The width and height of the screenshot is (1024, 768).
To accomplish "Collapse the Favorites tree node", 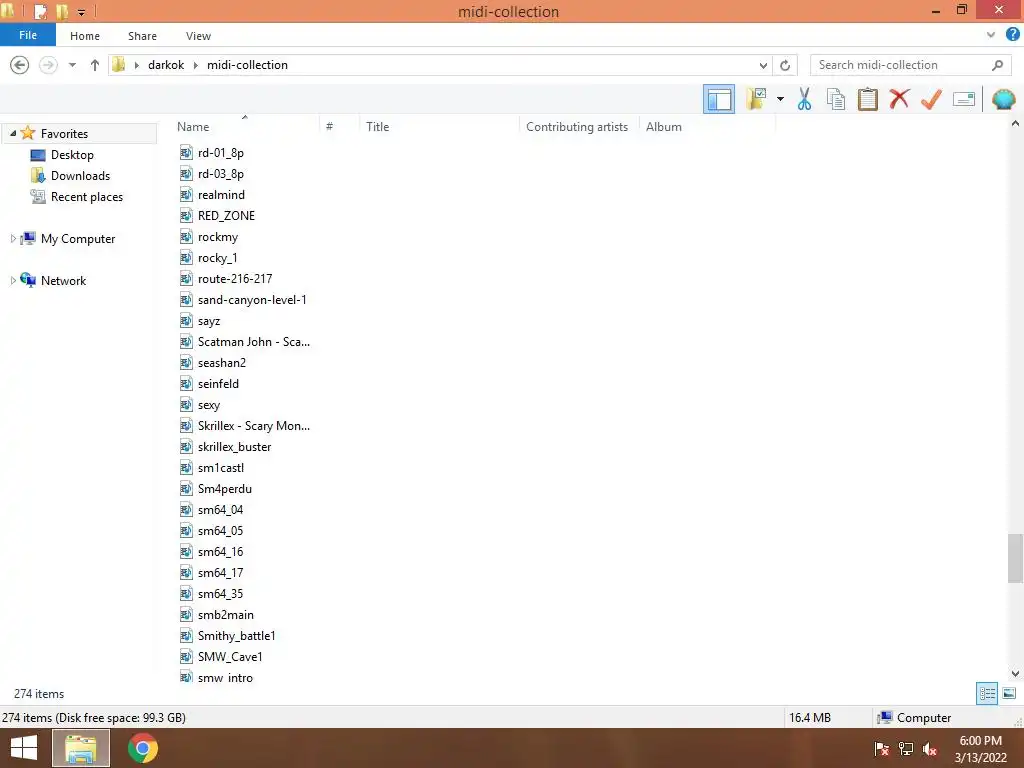I will click(12, 133).
